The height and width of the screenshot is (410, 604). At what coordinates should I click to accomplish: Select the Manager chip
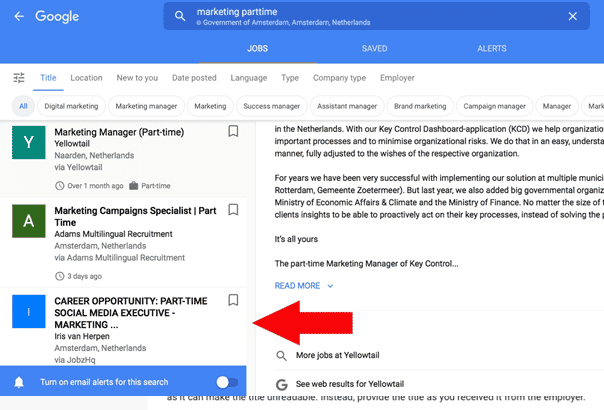(x=557, y=106)
